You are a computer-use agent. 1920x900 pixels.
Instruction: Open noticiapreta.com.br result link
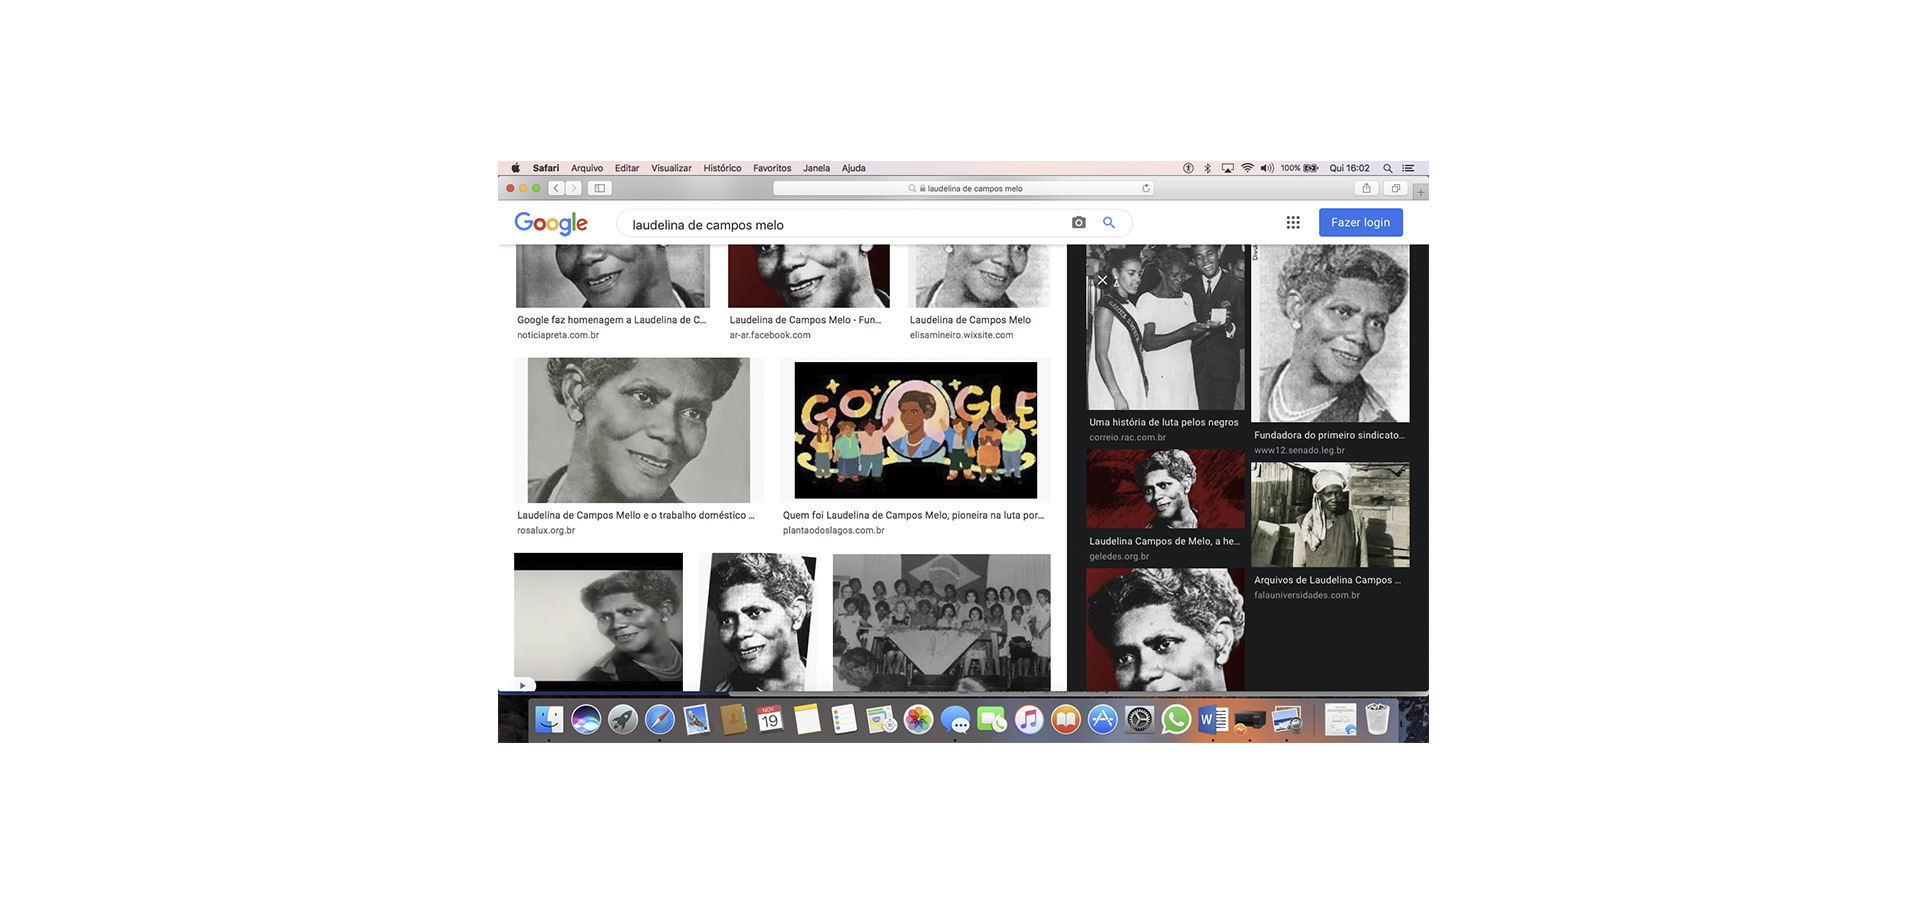pos(558,335)
